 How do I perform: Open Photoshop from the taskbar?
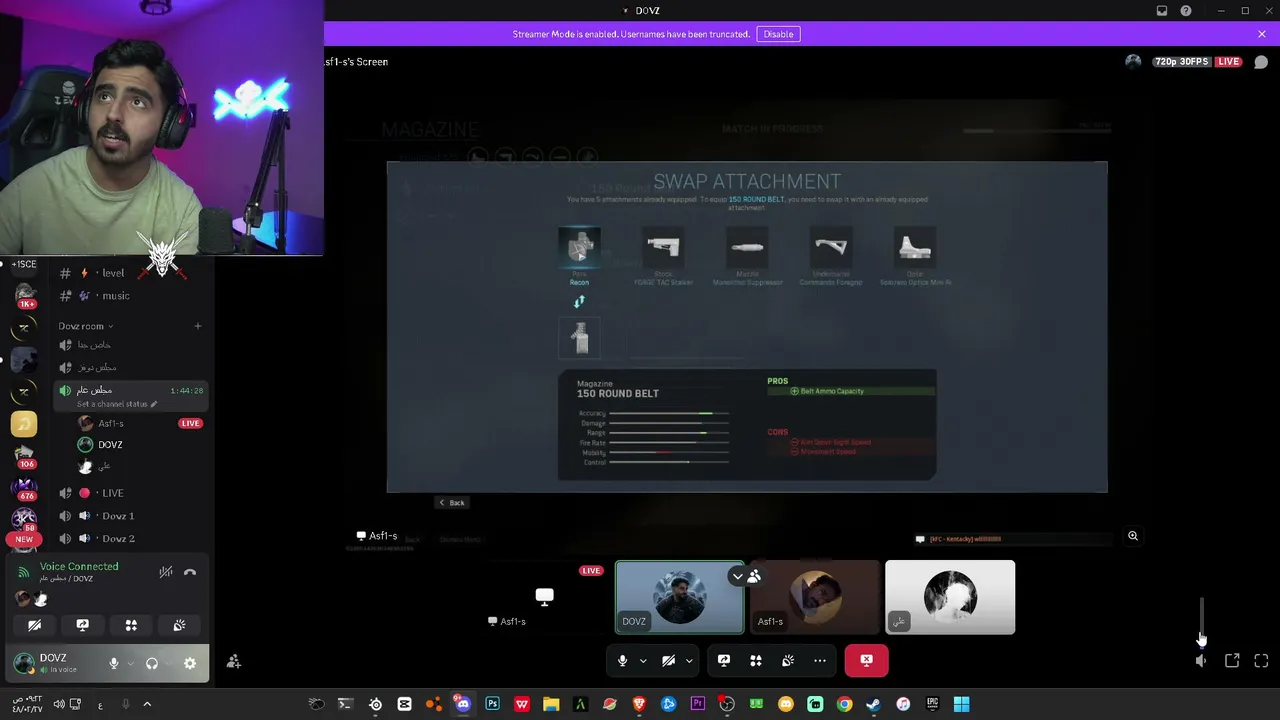492,704
